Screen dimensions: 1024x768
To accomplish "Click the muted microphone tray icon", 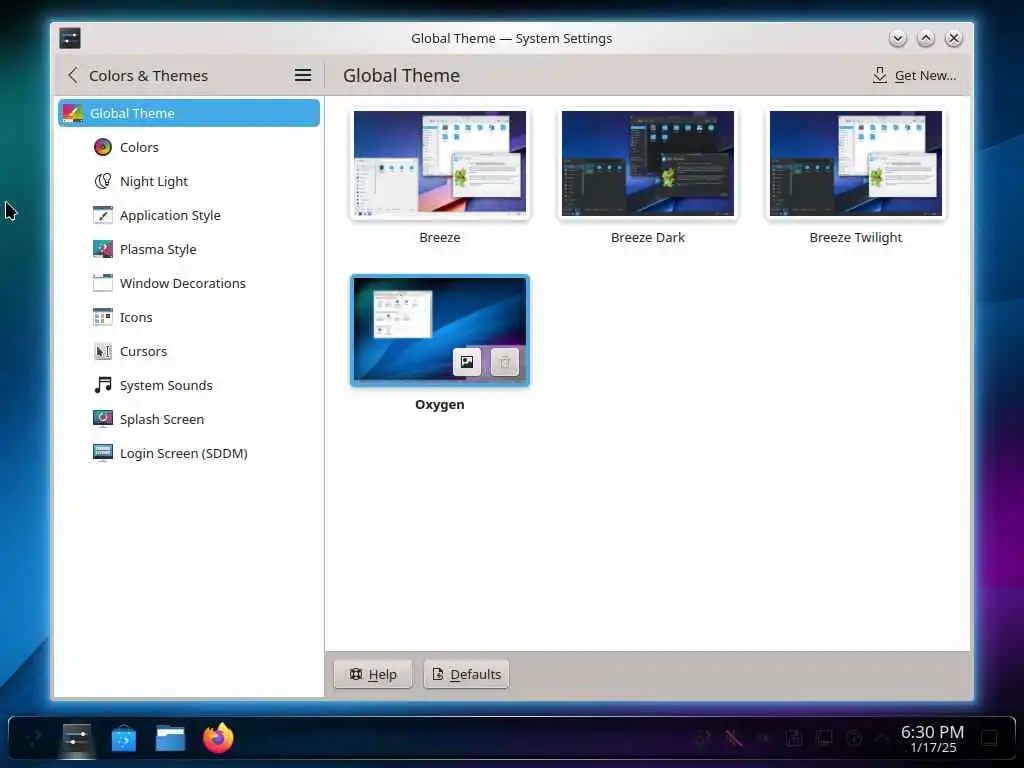I will click(733, 739).
